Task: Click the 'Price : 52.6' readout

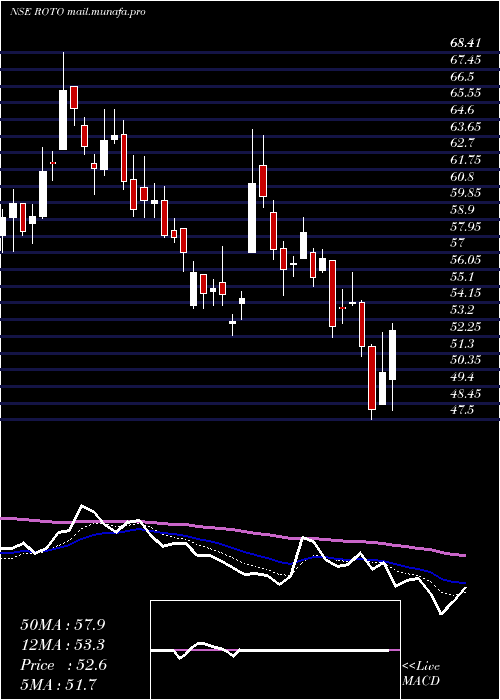Action: (63, 665)
